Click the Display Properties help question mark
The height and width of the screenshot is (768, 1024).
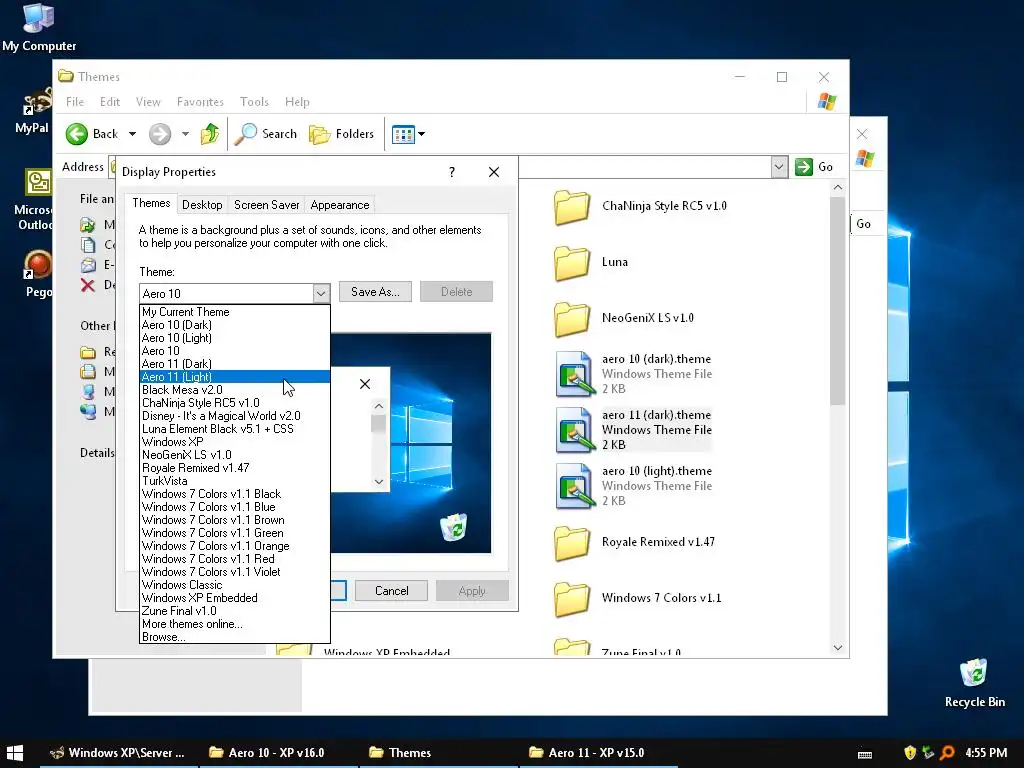click(x=451, y=172)
